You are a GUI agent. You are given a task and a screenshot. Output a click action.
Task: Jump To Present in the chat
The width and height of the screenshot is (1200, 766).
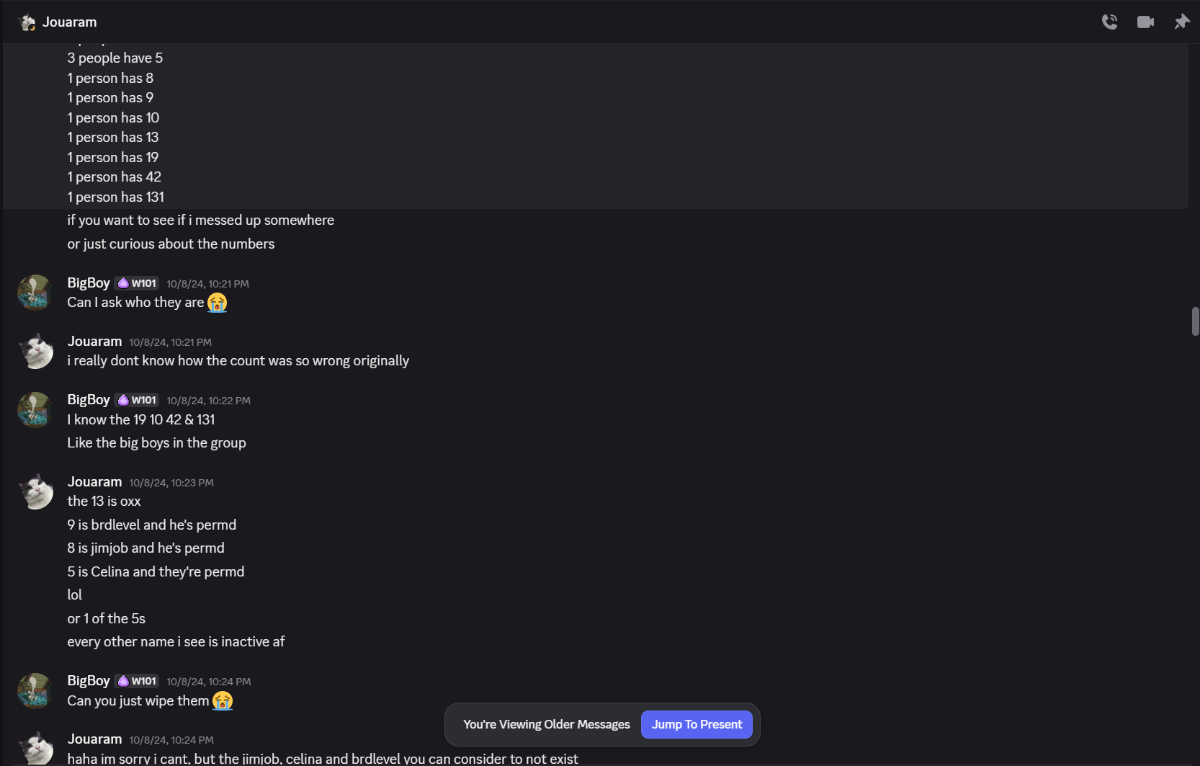coord(697,725)
